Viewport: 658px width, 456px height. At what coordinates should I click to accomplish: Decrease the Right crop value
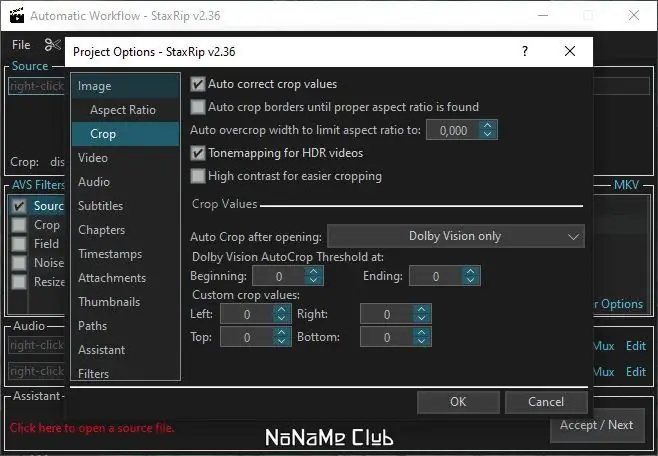422,318
